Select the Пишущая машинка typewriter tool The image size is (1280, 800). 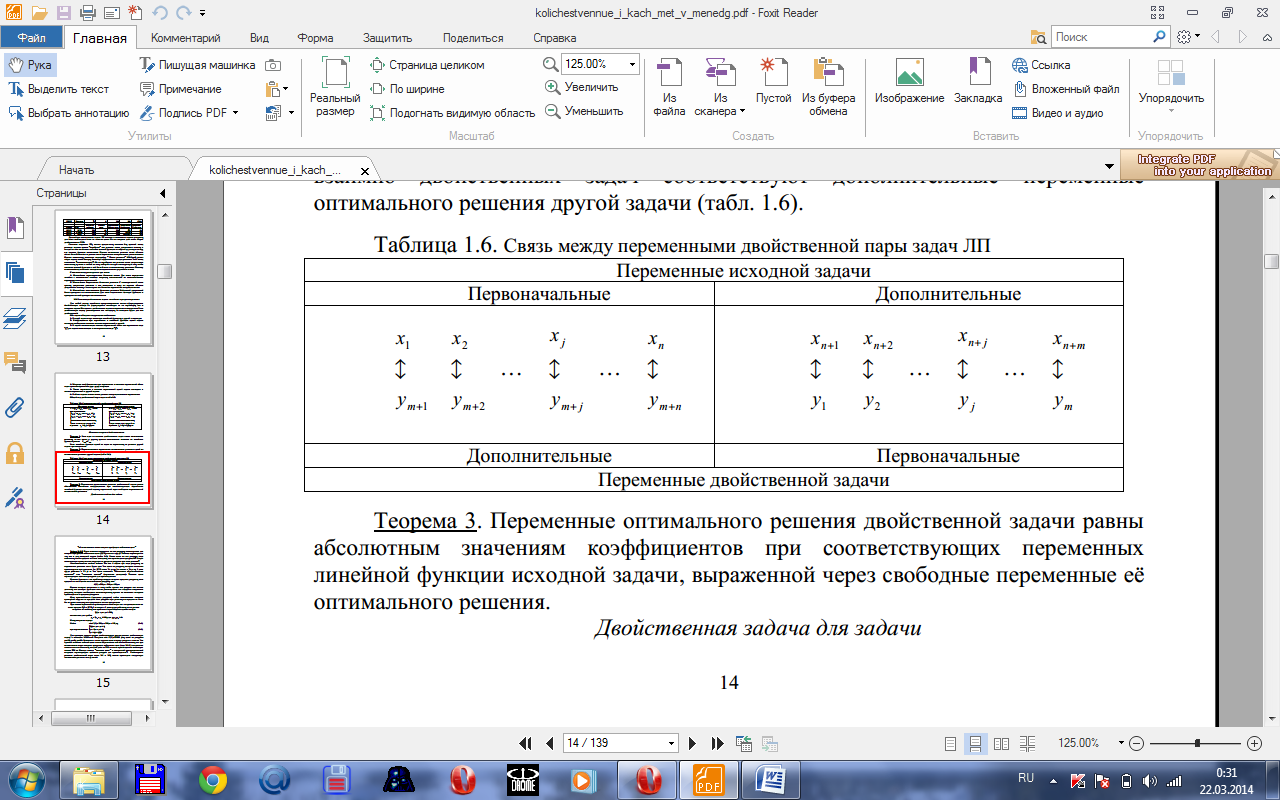click(196, 64)
